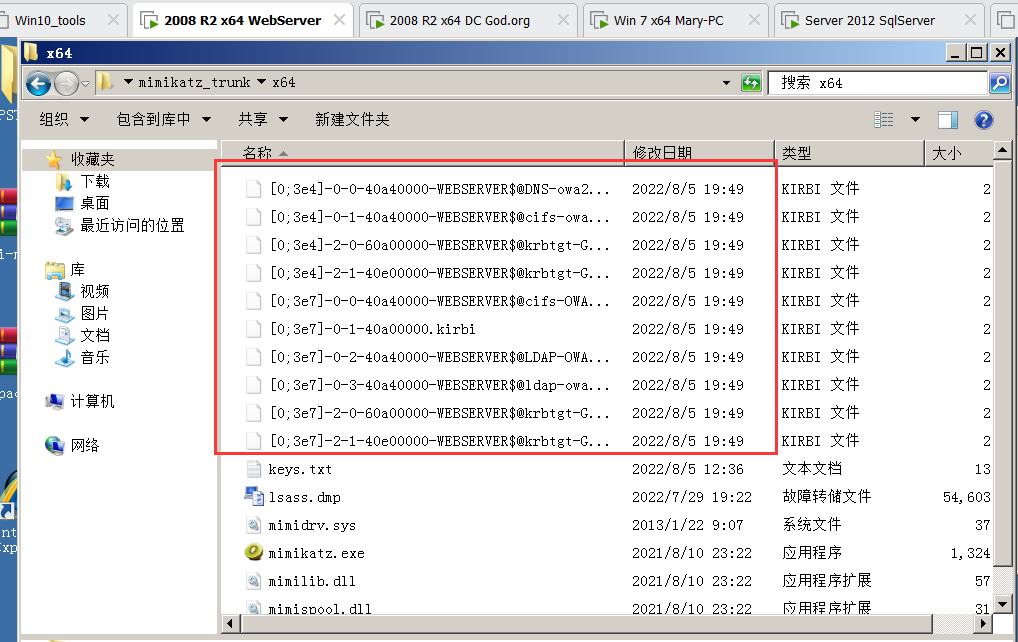Expand the address bar history dropdown

coord(725,82)
